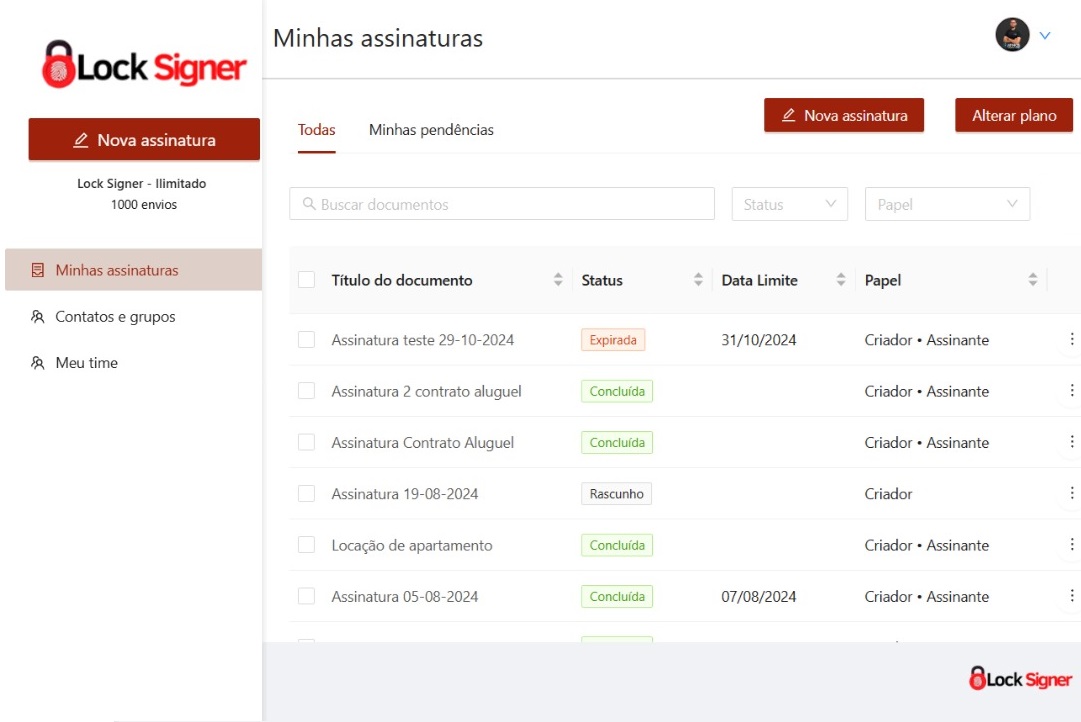Expand the chevron next to profile avatar

[1045, 36]
